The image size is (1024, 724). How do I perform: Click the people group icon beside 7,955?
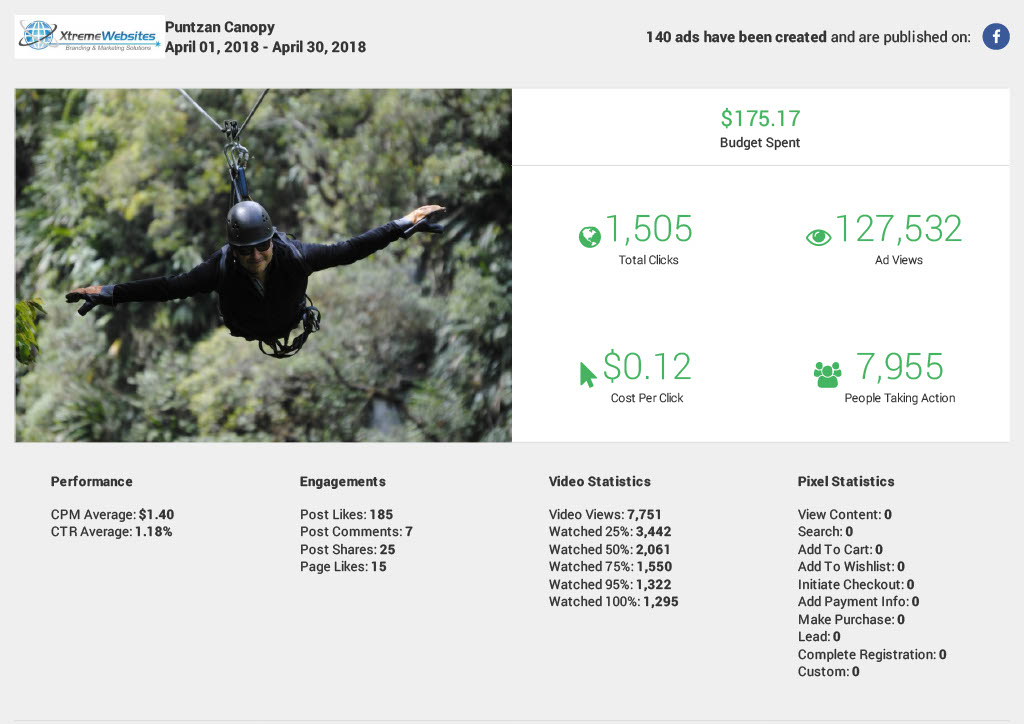(827, 374)
